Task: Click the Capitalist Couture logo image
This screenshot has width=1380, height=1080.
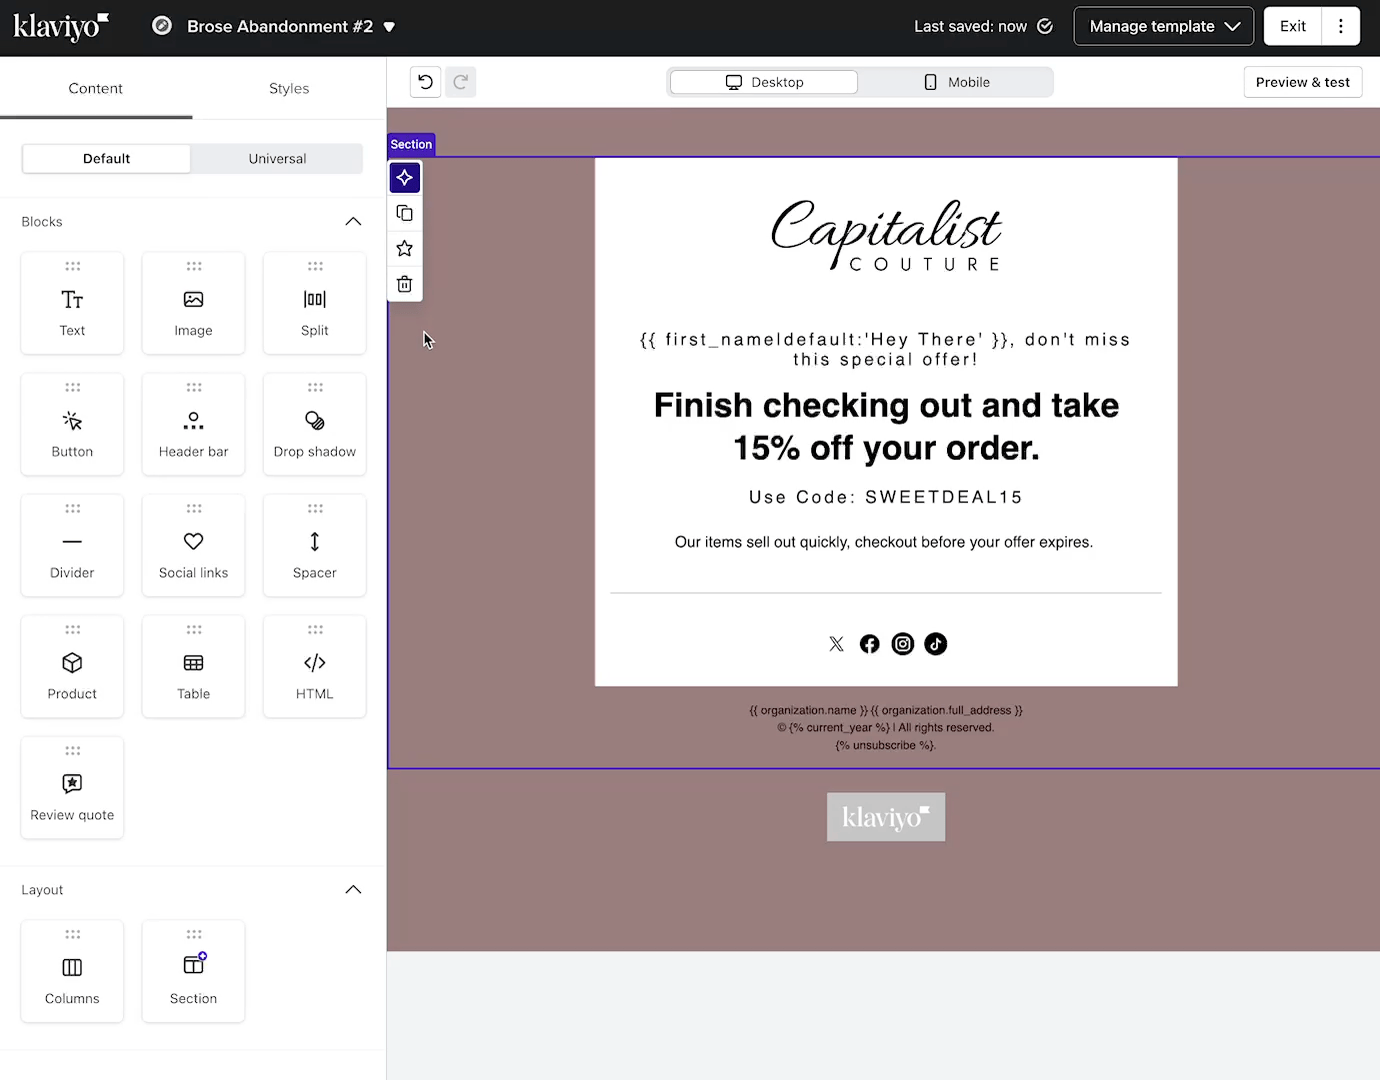Action: coord(886,235)
